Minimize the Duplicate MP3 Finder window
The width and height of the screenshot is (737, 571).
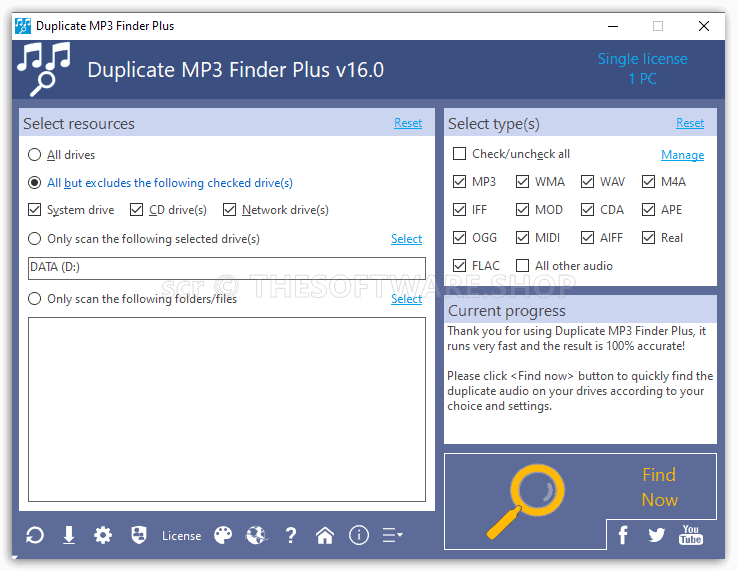point(612,26)
